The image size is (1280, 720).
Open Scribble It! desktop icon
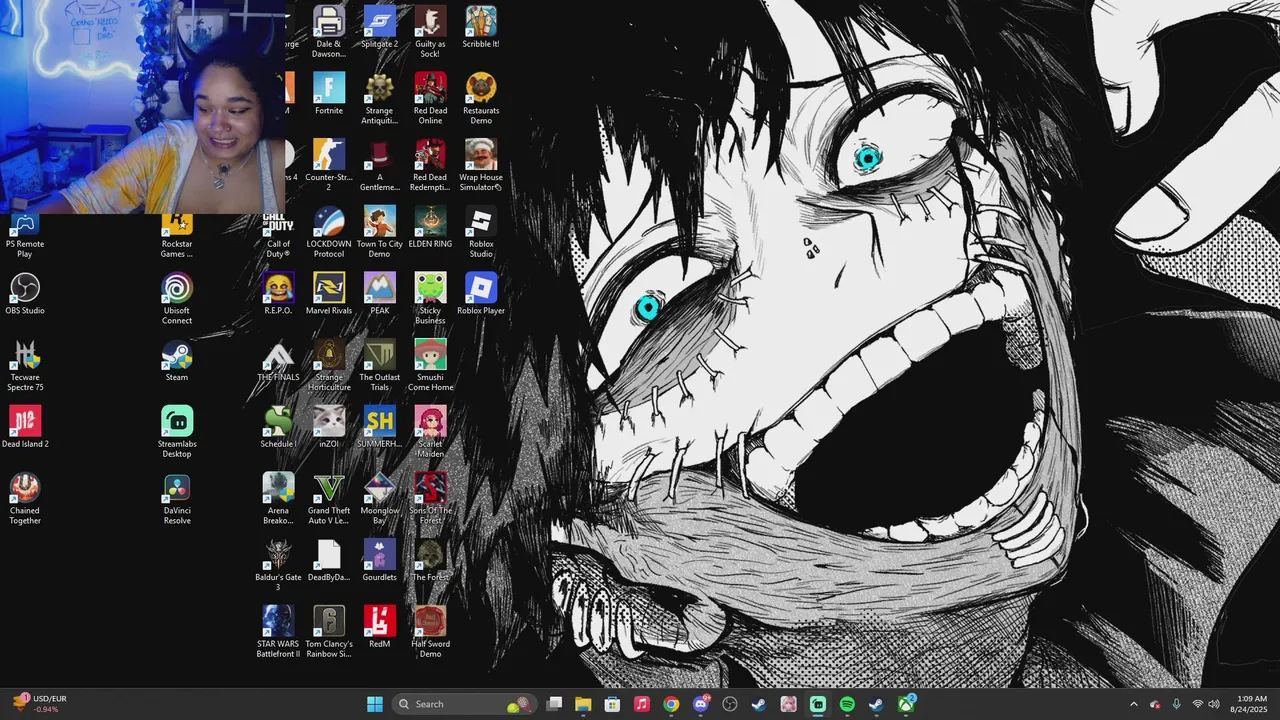click(481, 27)
